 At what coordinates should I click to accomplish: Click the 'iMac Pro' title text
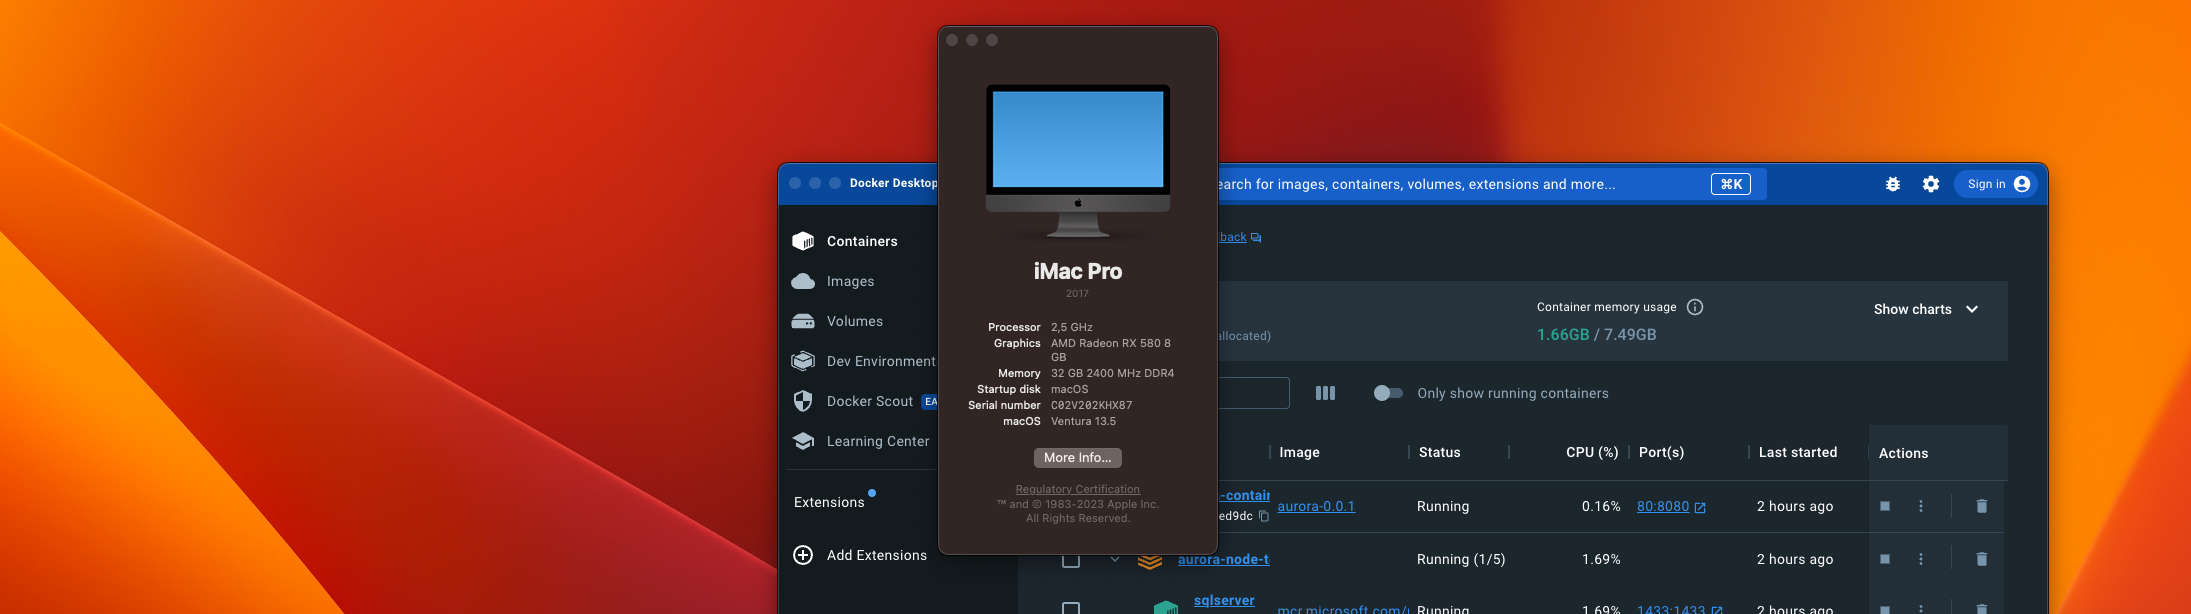tap(1078, 271)
